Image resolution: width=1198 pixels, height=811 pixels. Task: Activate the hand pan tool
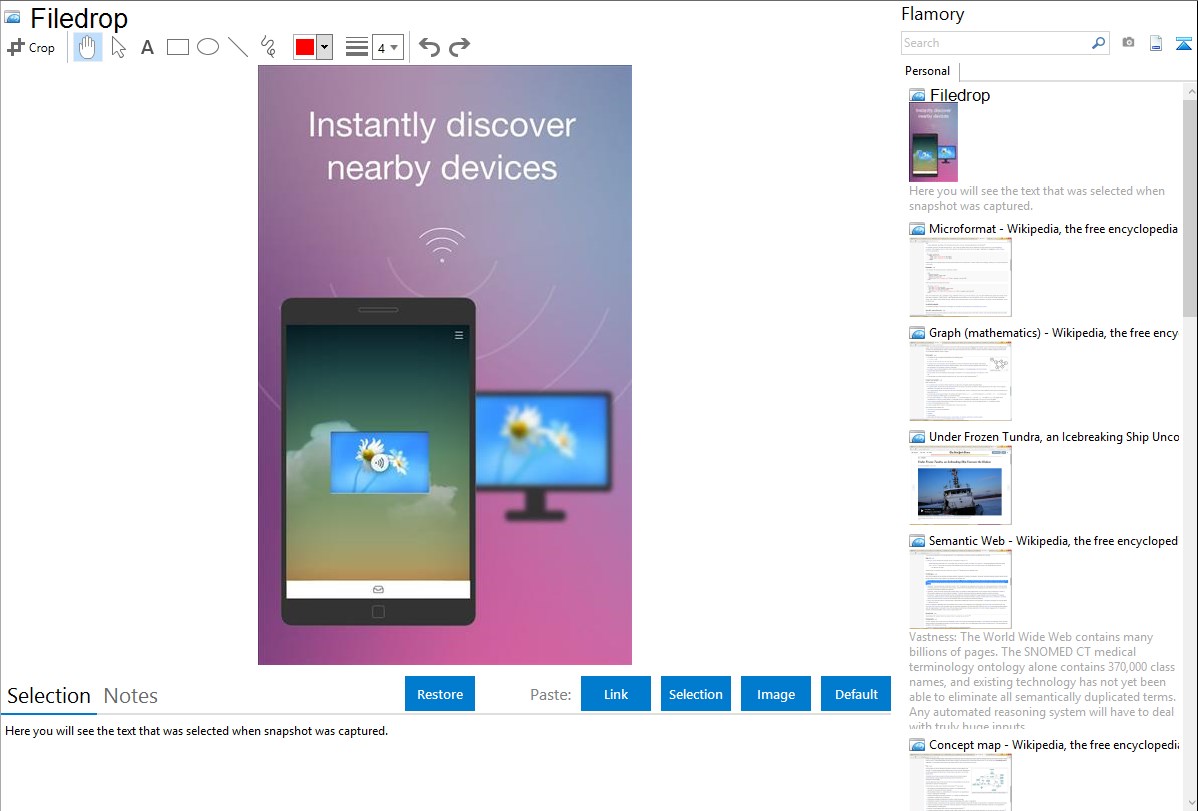tap(87, 47)
